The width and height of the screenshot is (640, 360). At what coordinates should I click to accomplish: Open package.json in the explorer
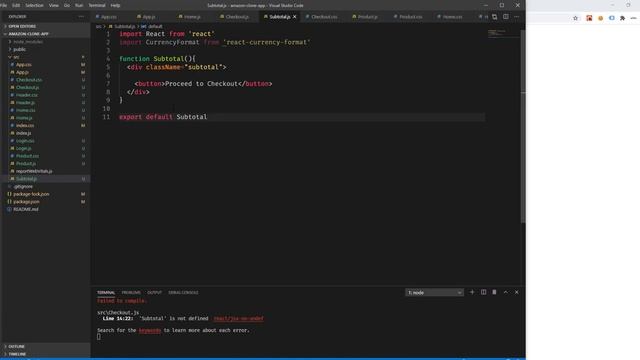coord(26,202)
